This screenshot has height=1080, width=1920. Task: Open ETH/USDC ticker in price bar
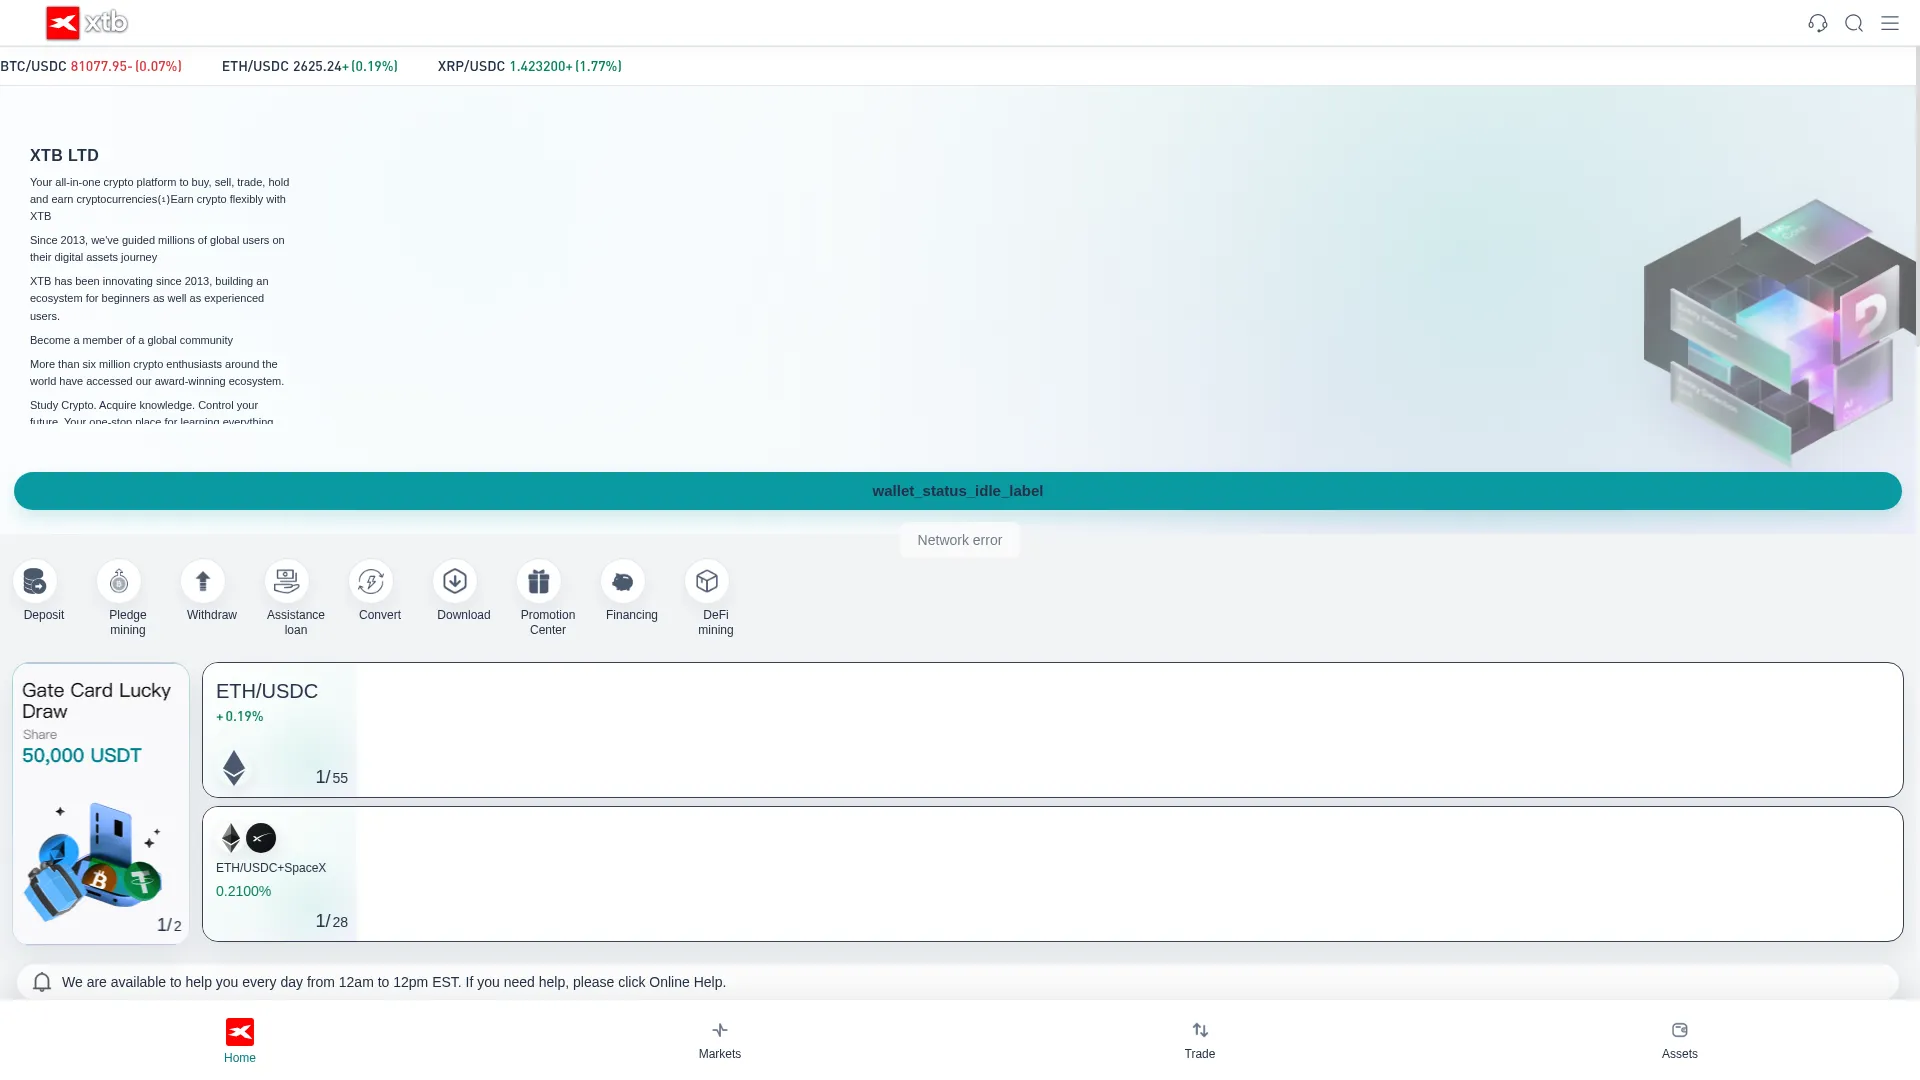click(x=310, y=66)
